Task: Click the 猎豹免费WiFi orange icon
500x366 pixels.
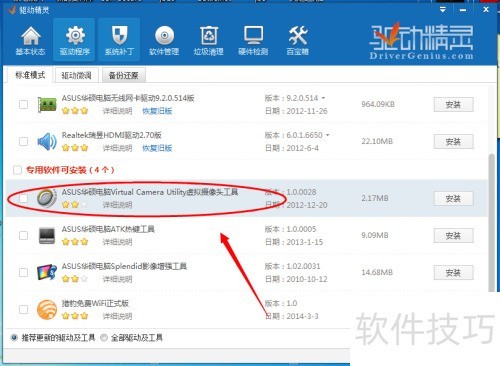Action: (47, 310)
